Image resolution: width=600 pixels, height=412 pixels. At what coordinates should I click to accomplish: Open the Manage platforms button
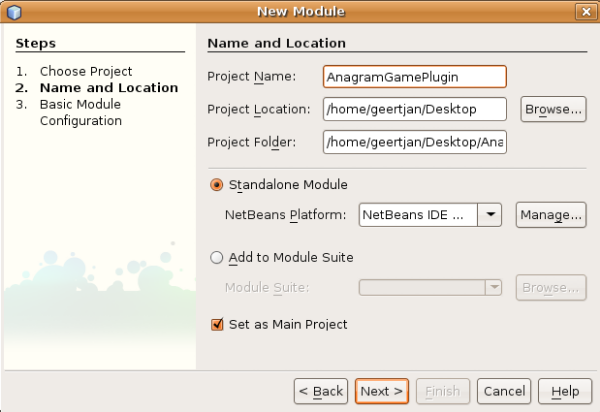coord(551,215)
